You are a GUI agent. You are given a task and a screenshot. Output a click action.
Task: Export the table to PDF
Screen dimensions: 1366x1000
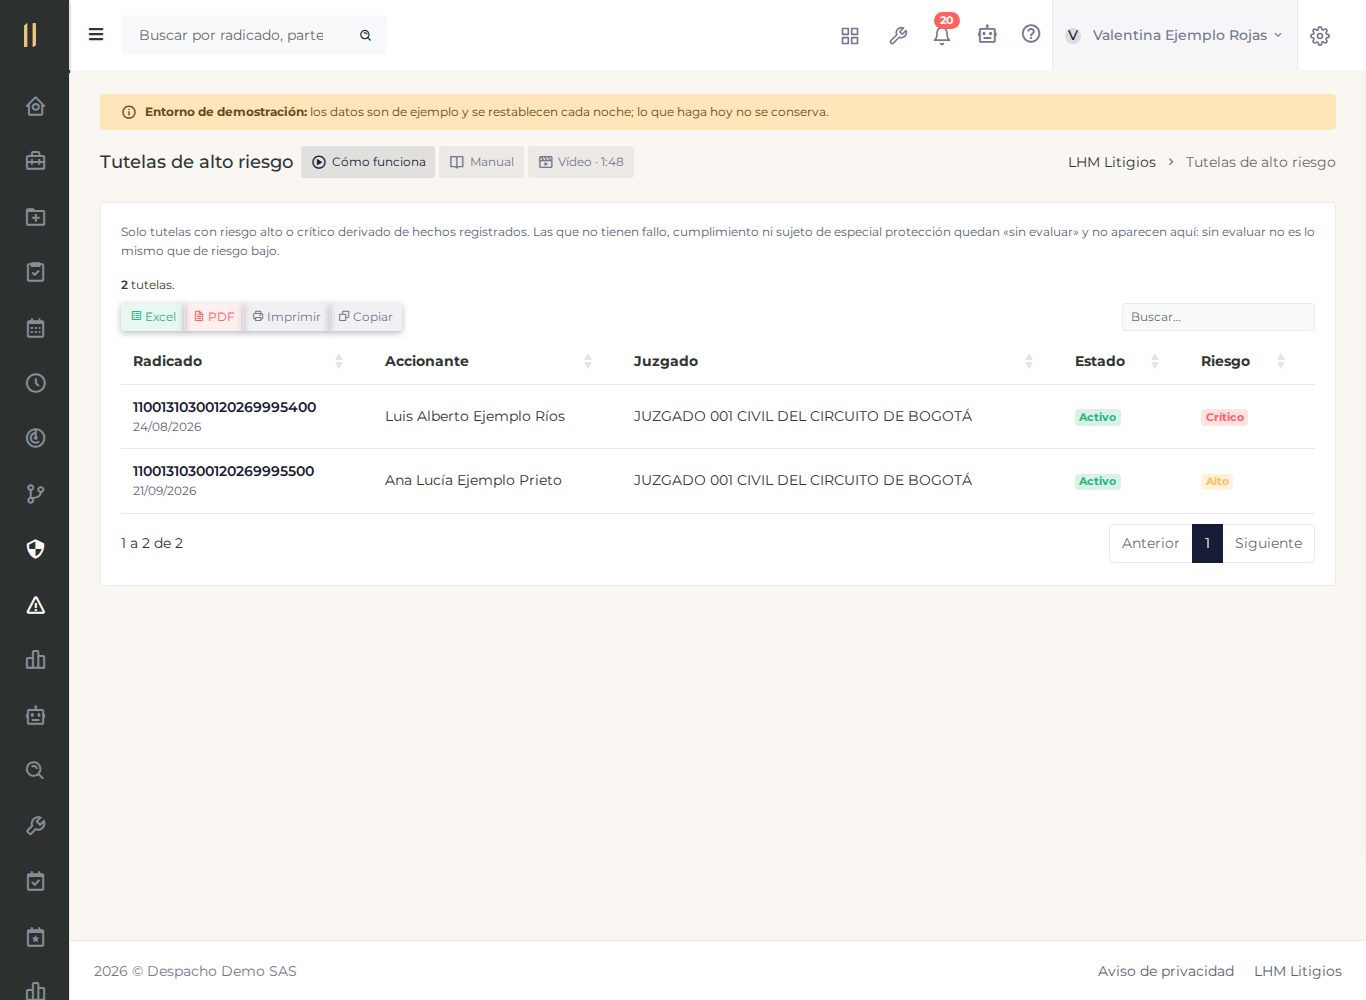[214, 317]
